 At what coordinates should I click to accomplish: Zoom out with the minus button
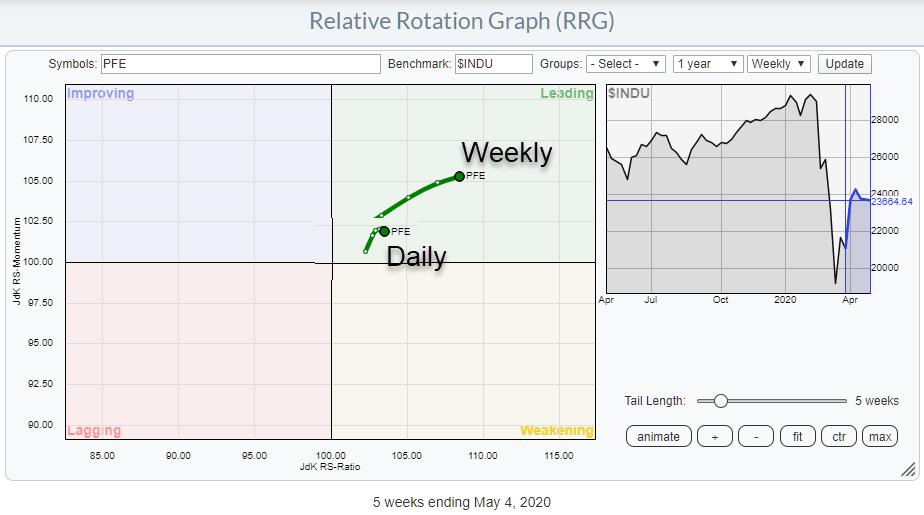point(756,436)
